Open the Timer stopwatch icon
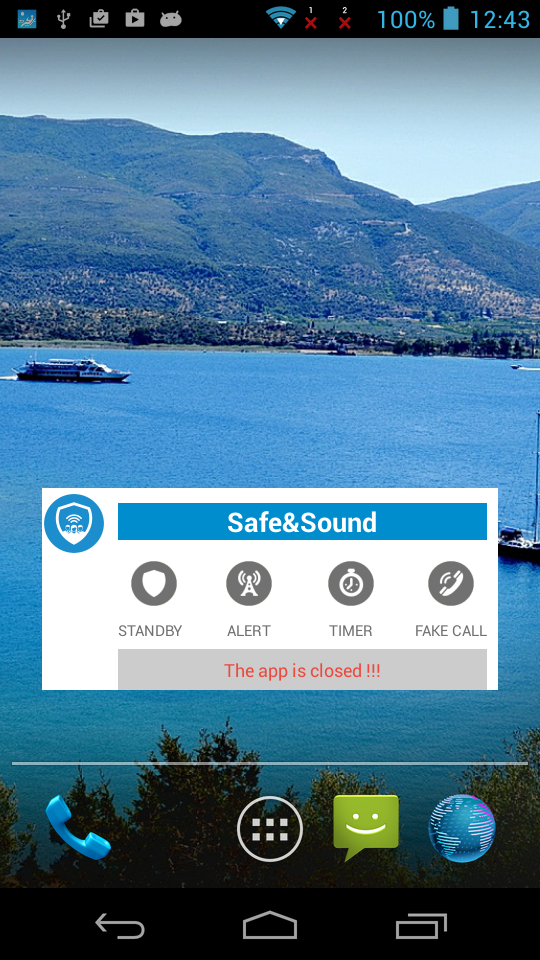 (x=351, y=583)
